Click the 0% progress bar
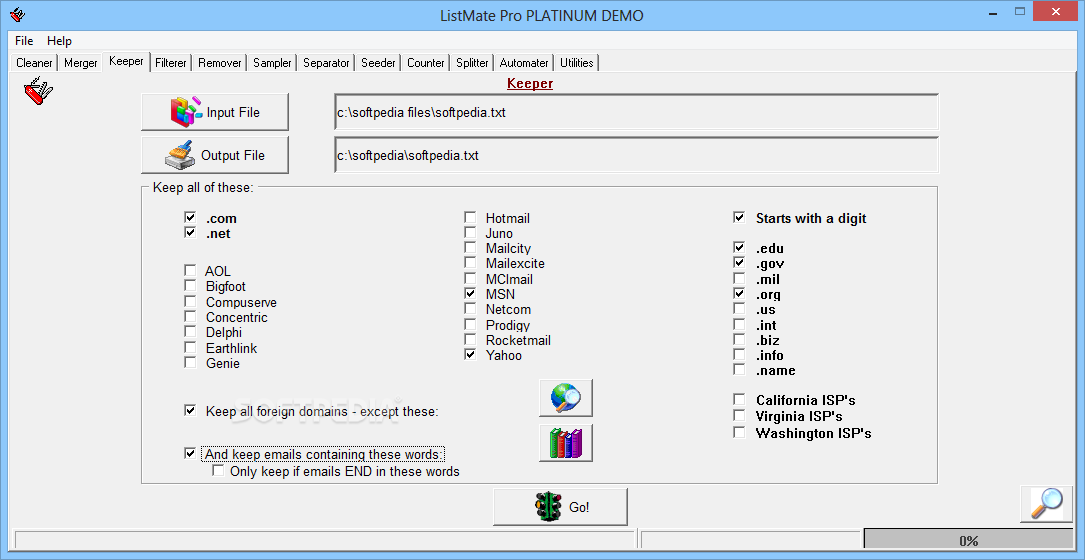This screenshot has height=560, width=1085. pos(968,541)
